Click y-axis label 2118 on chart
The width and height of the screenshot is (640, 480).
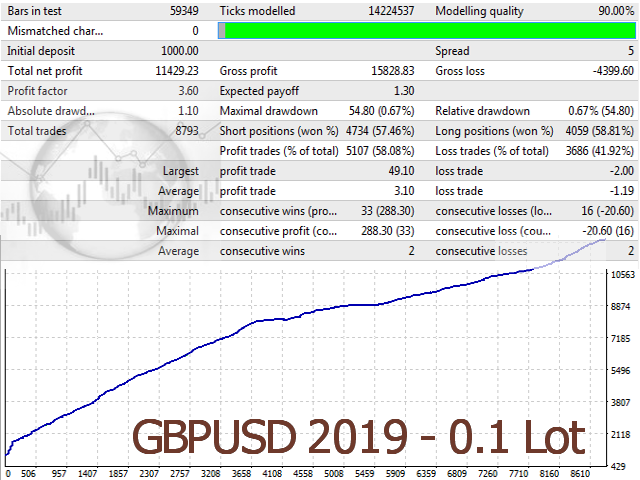tap(620, 435)
